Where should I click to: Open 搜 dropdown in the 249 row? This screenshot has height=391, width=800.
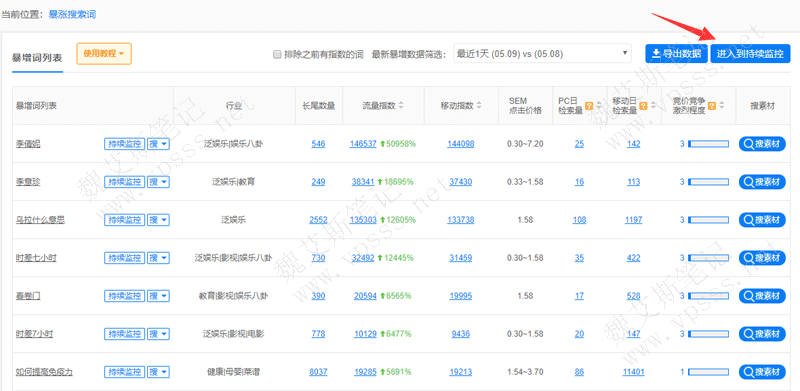point(158,182)
